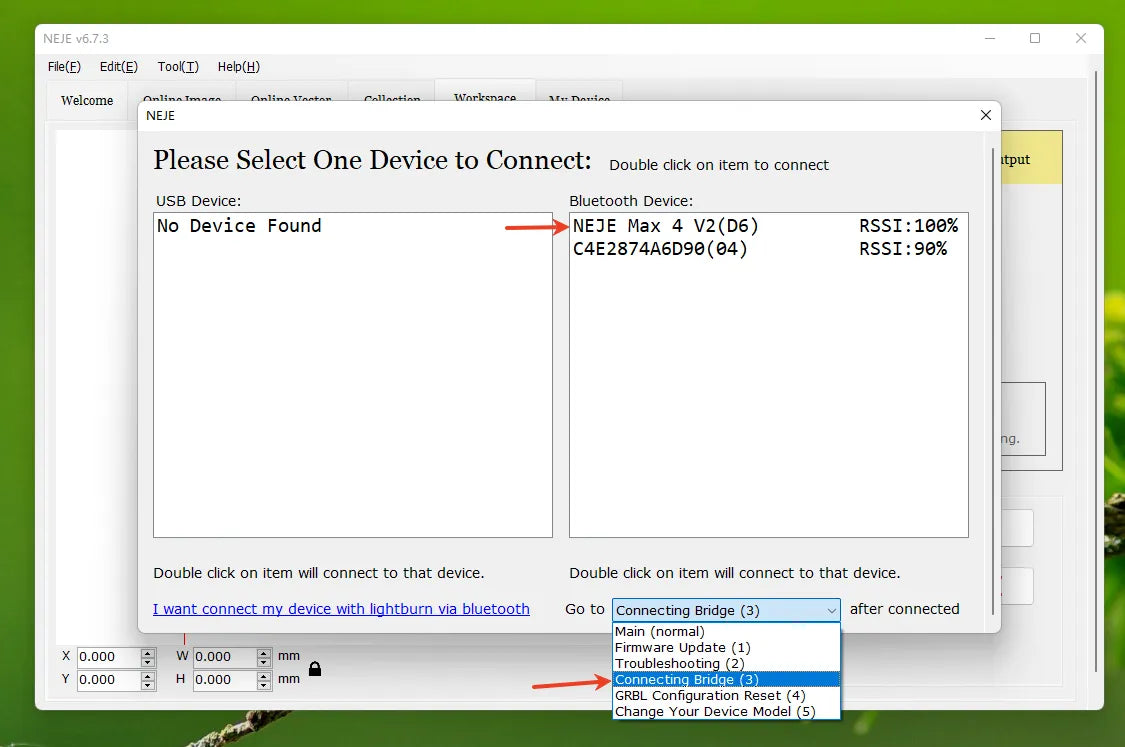Viewport: 1125px width, 747px height.
Task: Collapse the Go to combo box arrow
Action: (831, 610)
